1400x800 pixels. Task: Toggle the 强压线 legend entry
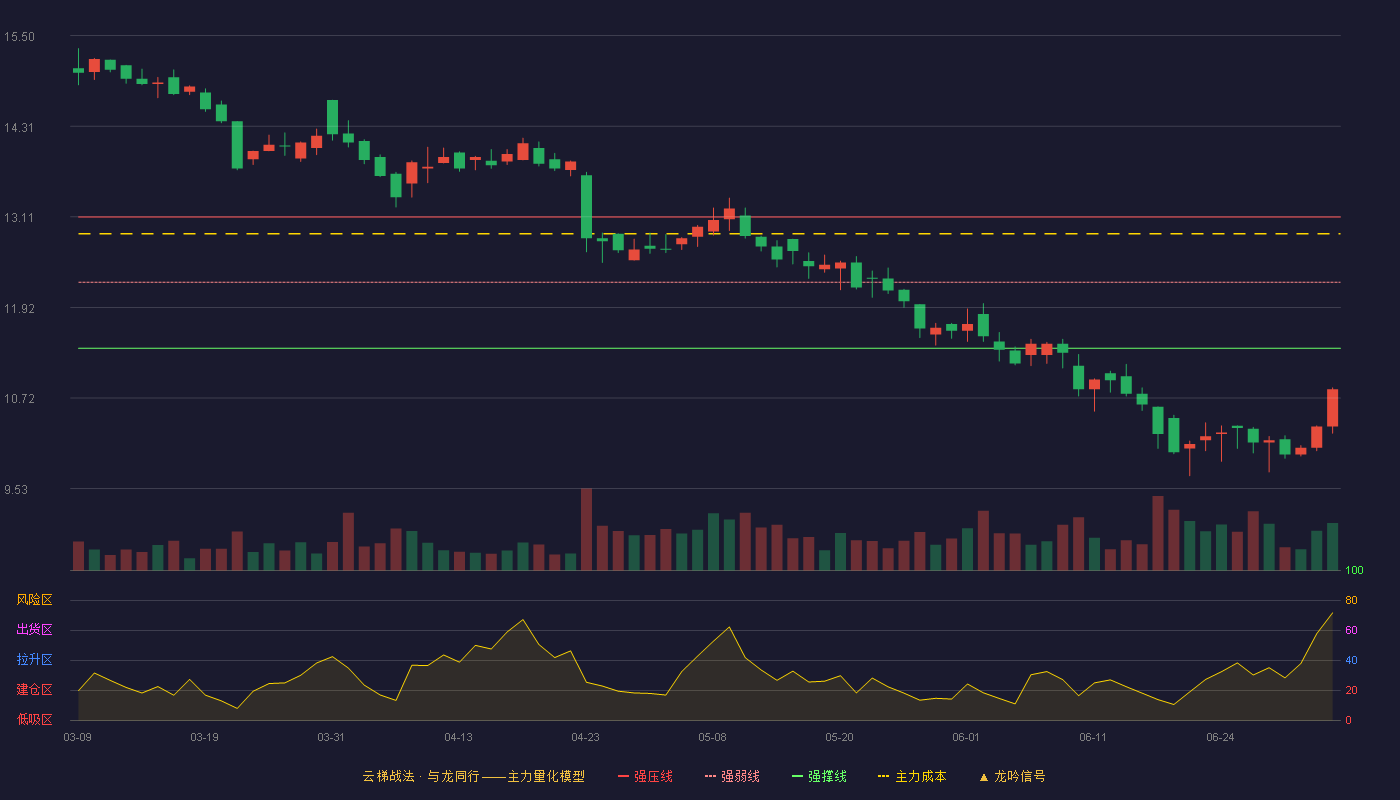click(645, 776)
